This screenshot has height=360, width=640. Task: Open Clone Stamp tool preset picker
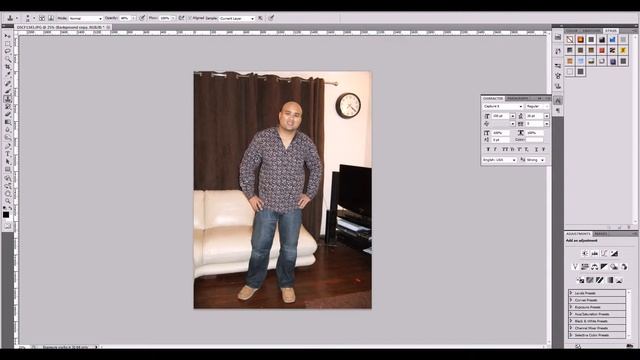pos(13,18)
